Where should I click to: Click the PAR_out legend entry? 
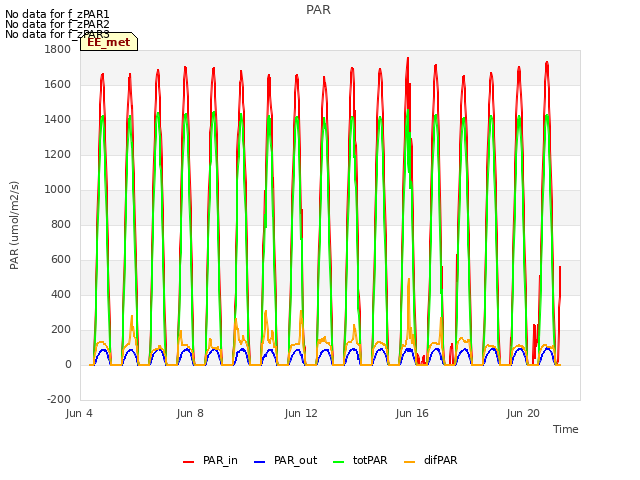coord(285,460)
